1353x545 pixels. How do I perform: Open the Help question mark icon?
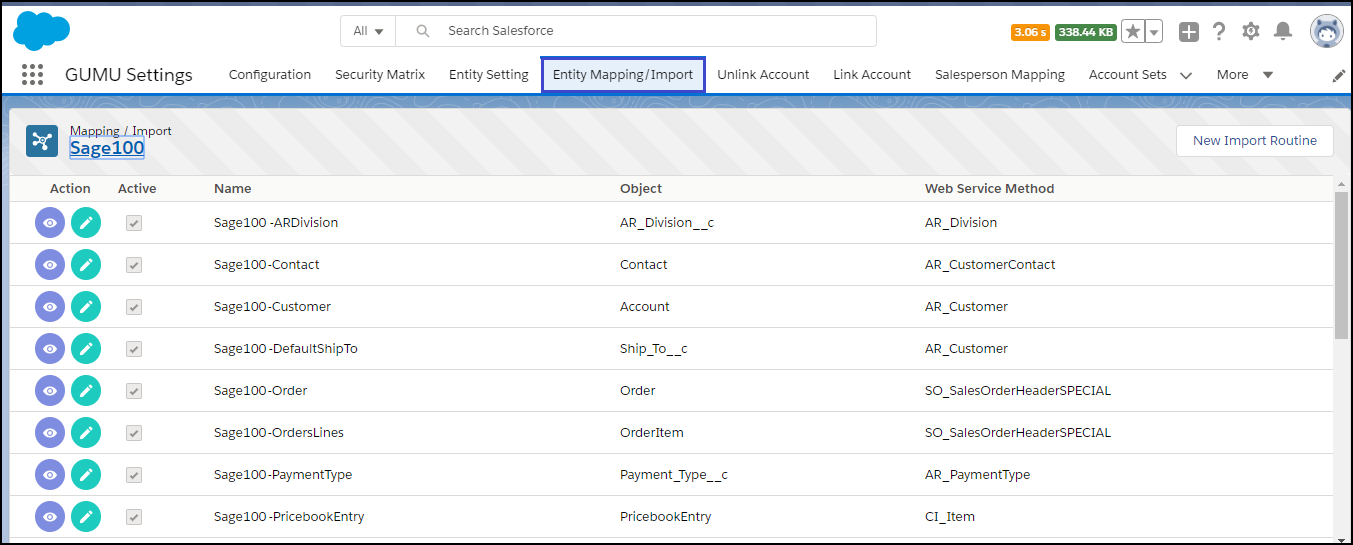[1219, 32]
